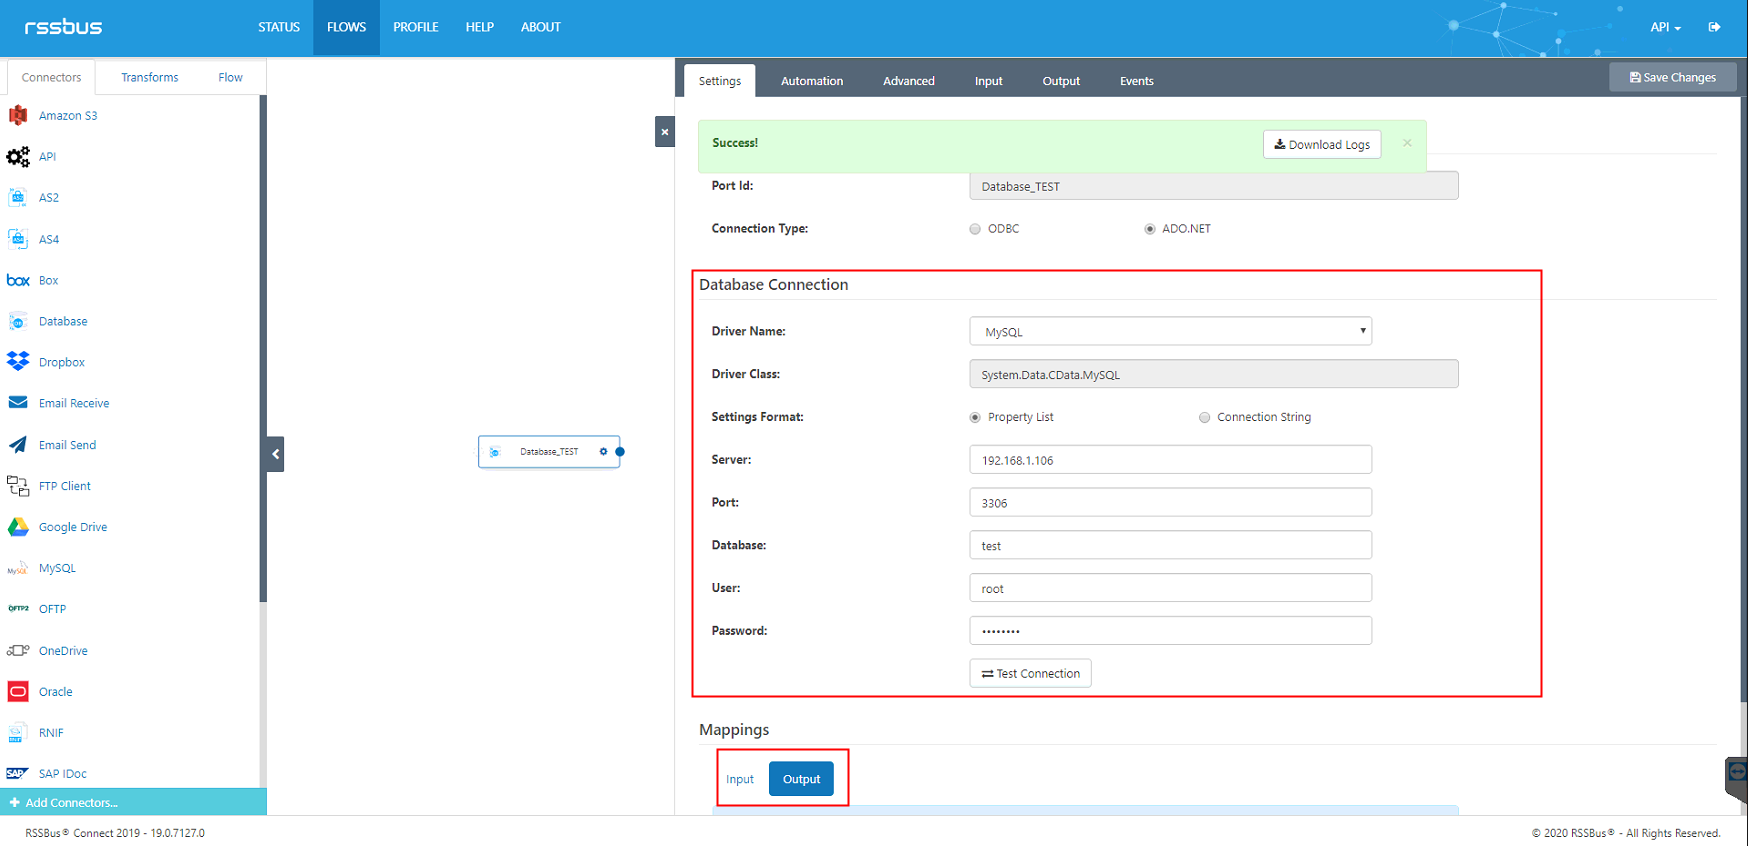Open the HELP page
The width and height of the screenshot is (1748, 846).
[480, 27]
